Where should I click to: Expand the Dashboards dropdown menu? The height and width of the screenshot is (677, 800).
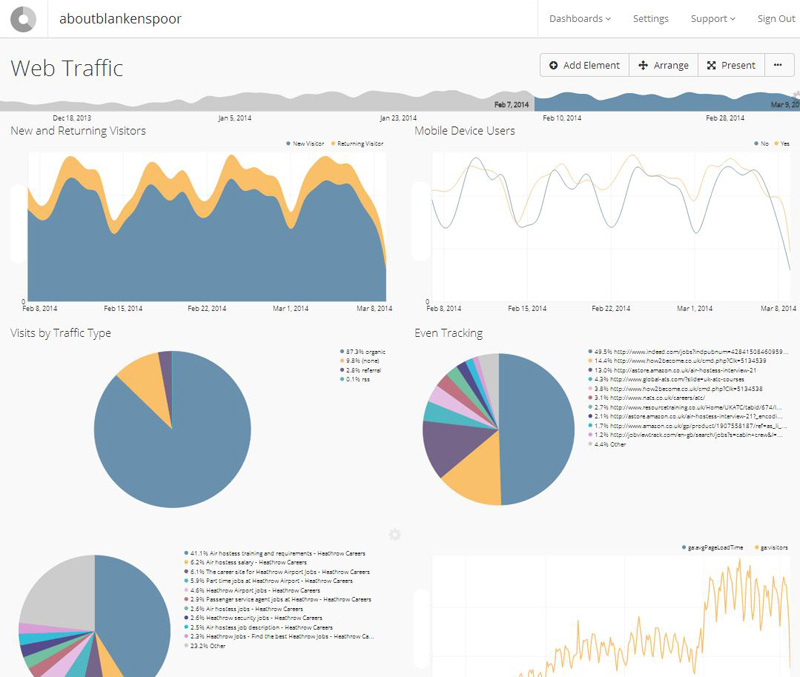point(580,19)
